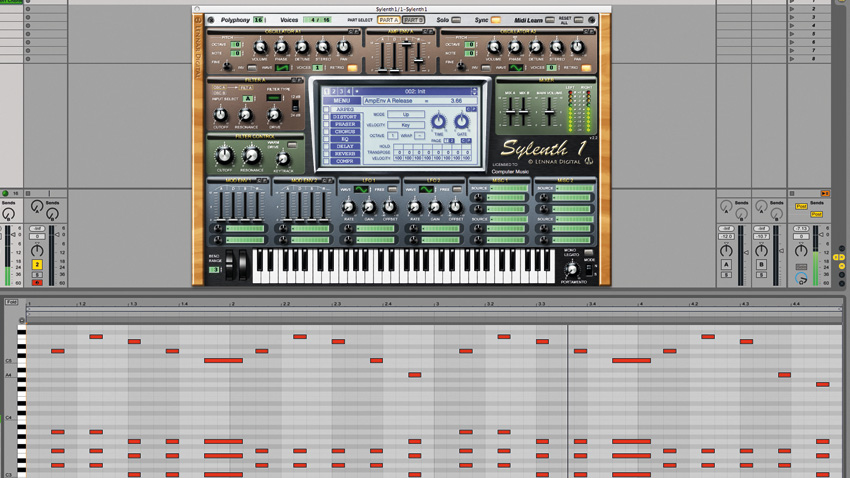Toggle Oscillator A2 Retrig button
This screenshot has height=478, width=850.
(x=586, y=68)
